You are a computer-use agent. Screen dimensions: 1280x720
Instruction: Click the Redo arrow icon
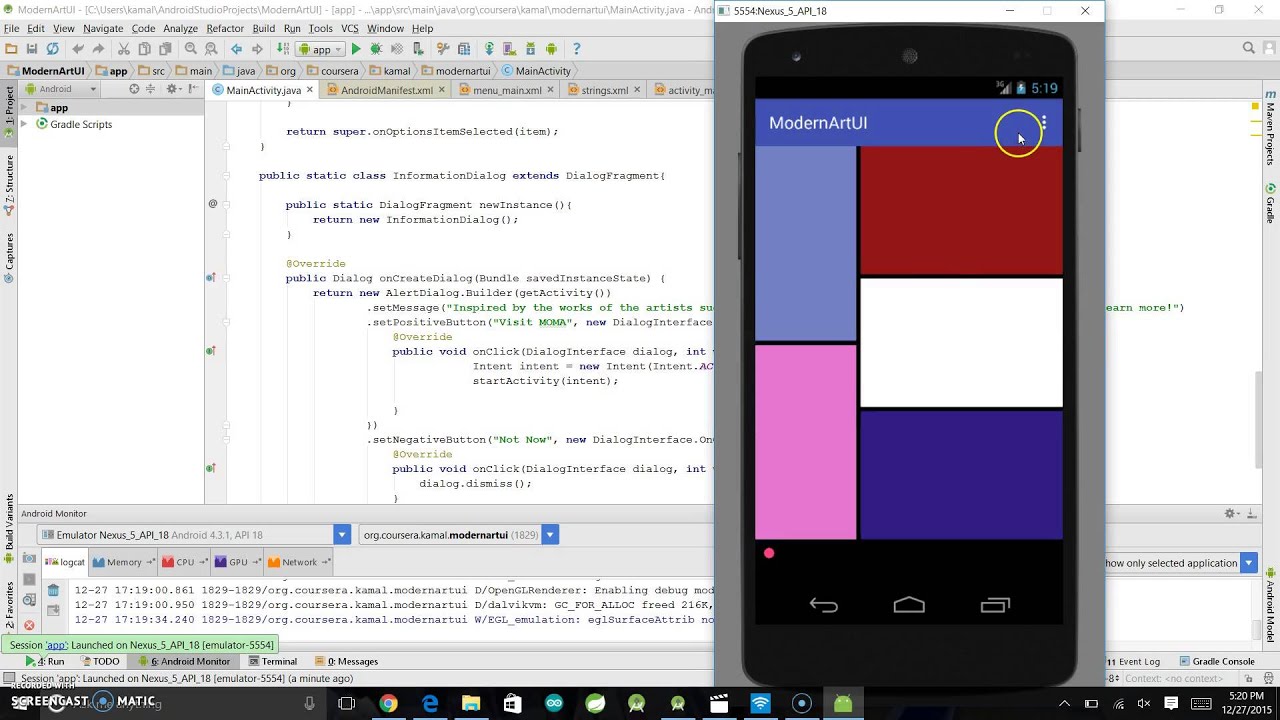[x=98, y=49]
